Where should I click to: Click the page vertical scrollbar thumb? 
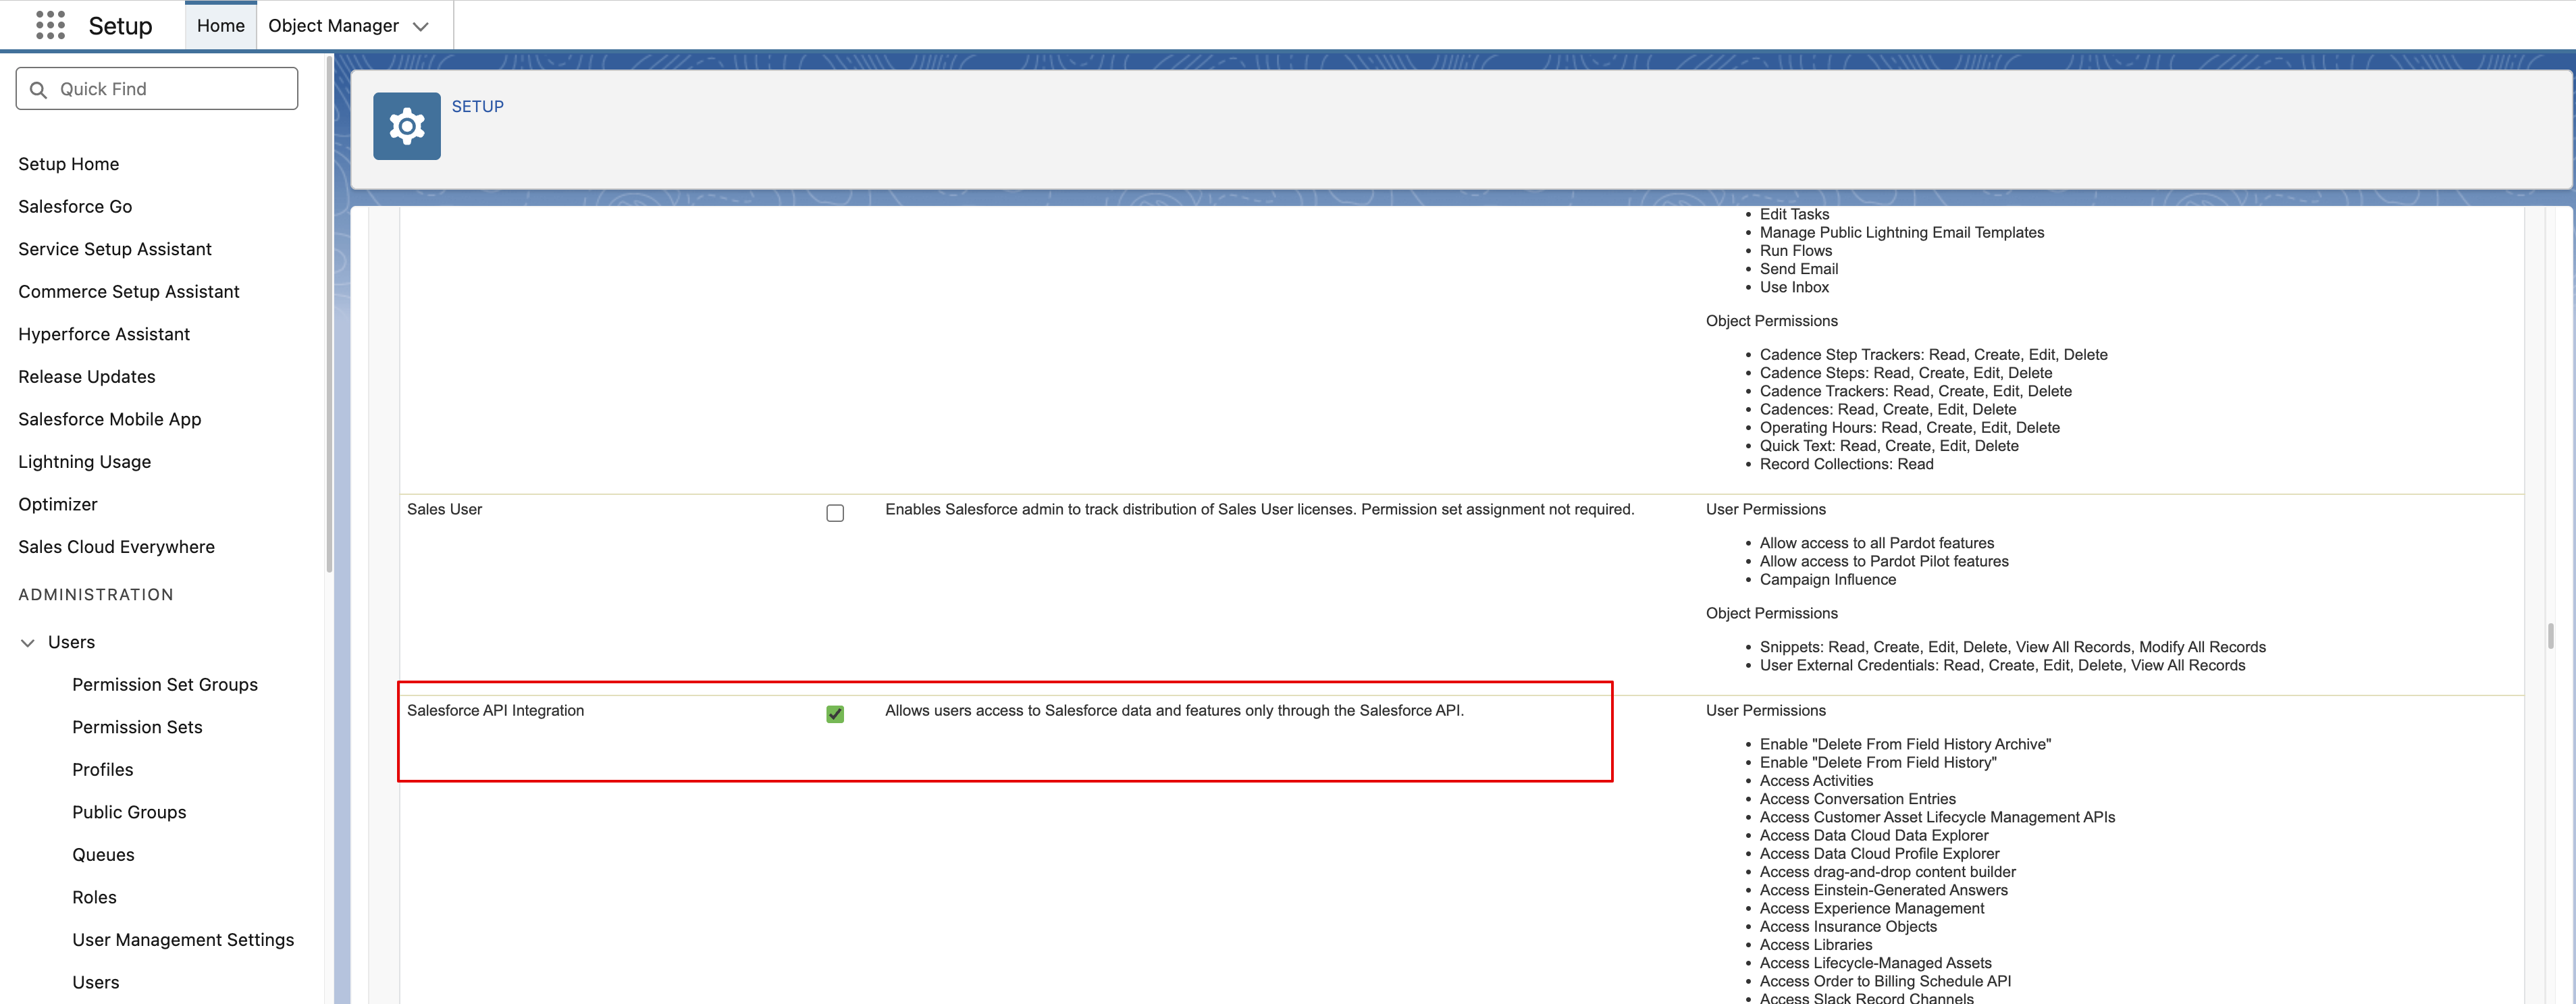[2550, 635]
